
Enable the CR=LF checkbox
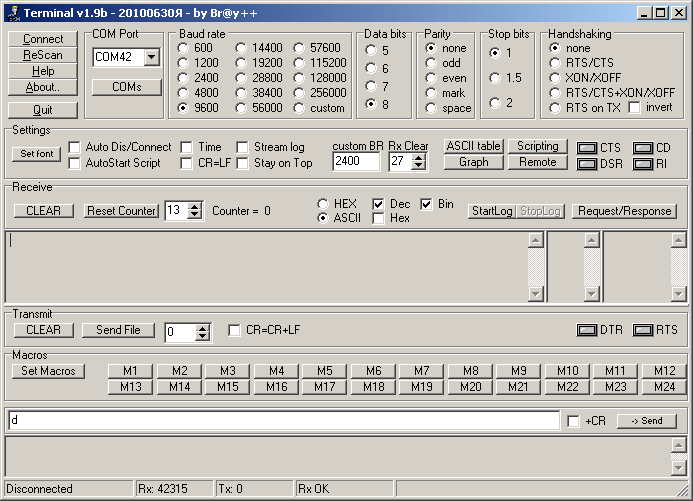coord(187,163)
